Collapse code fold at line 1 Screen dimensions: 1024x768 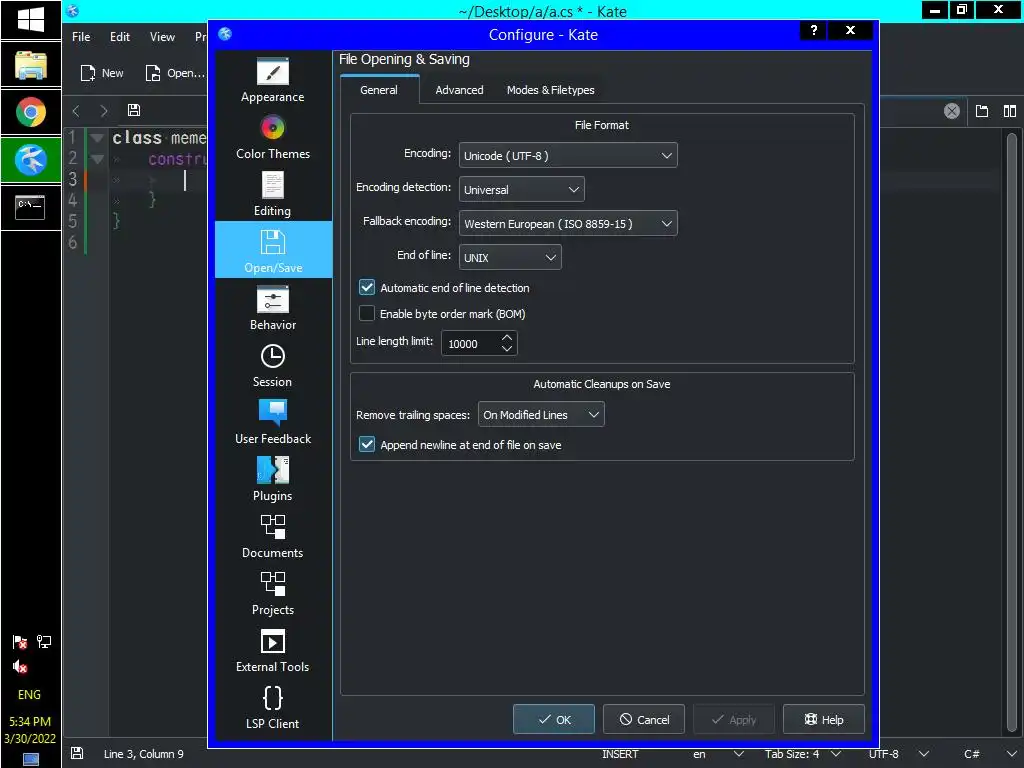tap(97, 138)
